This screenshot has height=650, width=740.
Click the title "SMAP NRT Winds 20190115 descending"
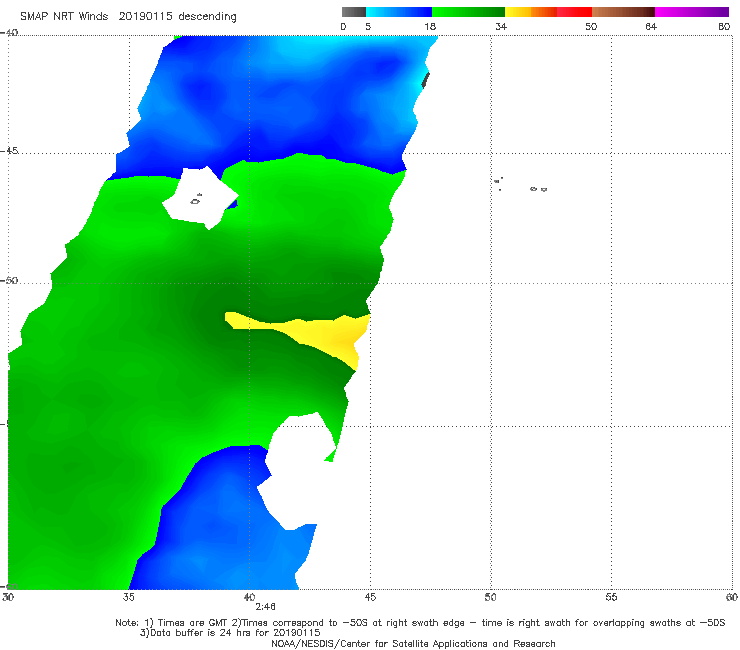point(128,16)
